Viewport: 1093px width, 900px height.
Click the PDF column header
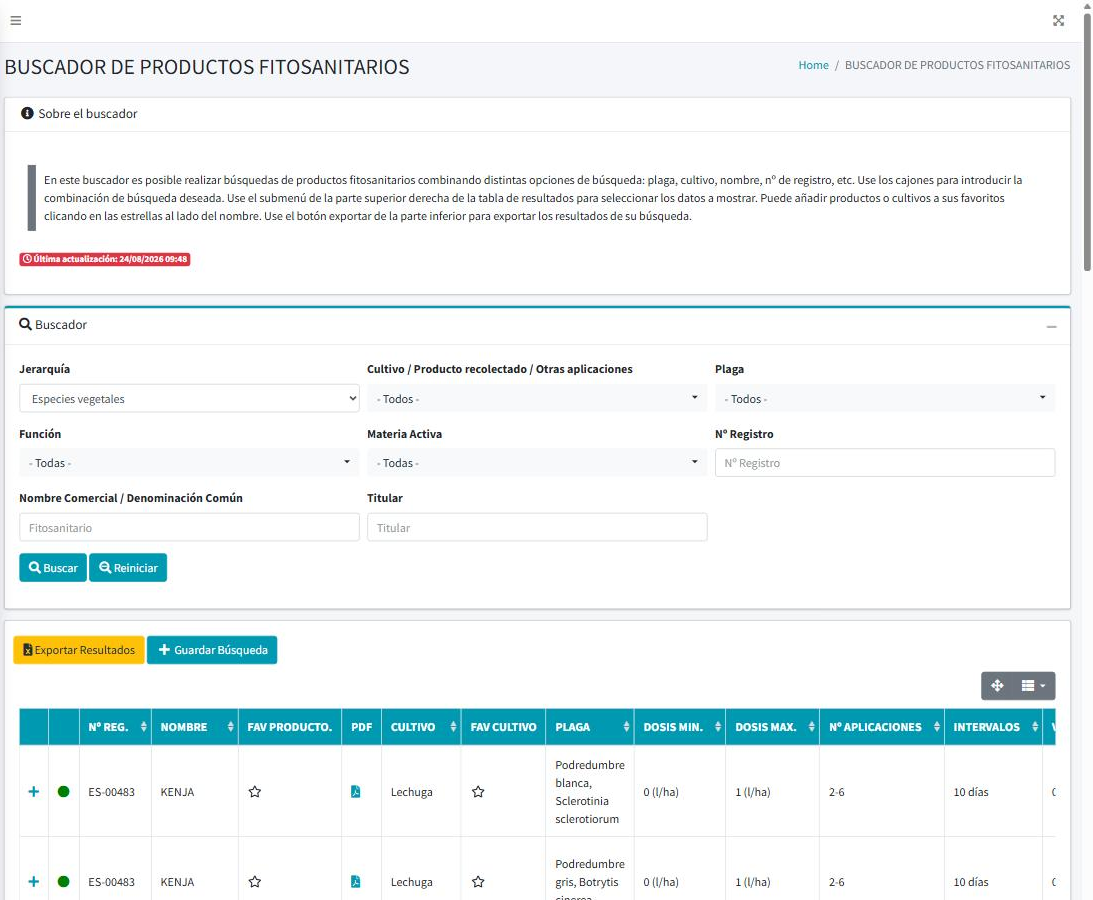[362, 727]
